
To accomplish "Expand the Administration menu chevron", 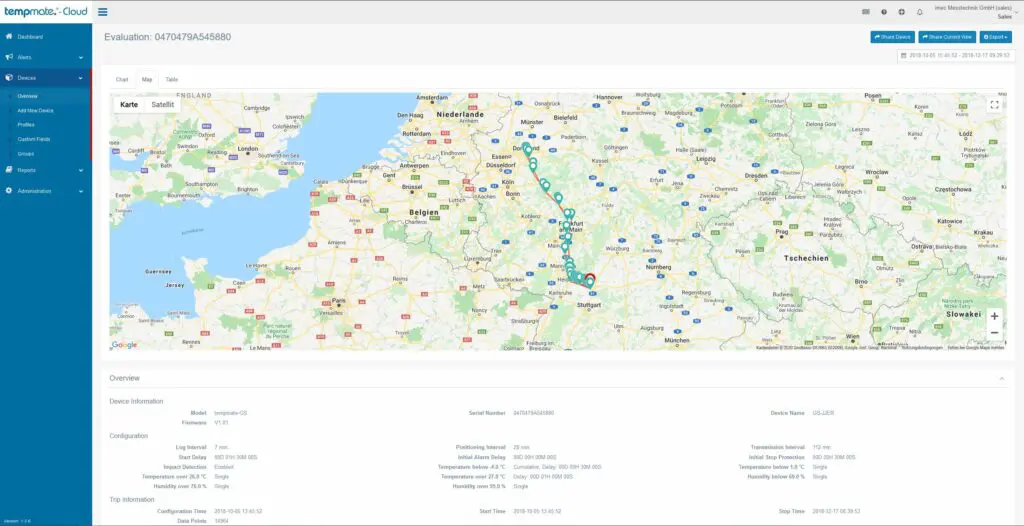I will click(x=81, y=191).
